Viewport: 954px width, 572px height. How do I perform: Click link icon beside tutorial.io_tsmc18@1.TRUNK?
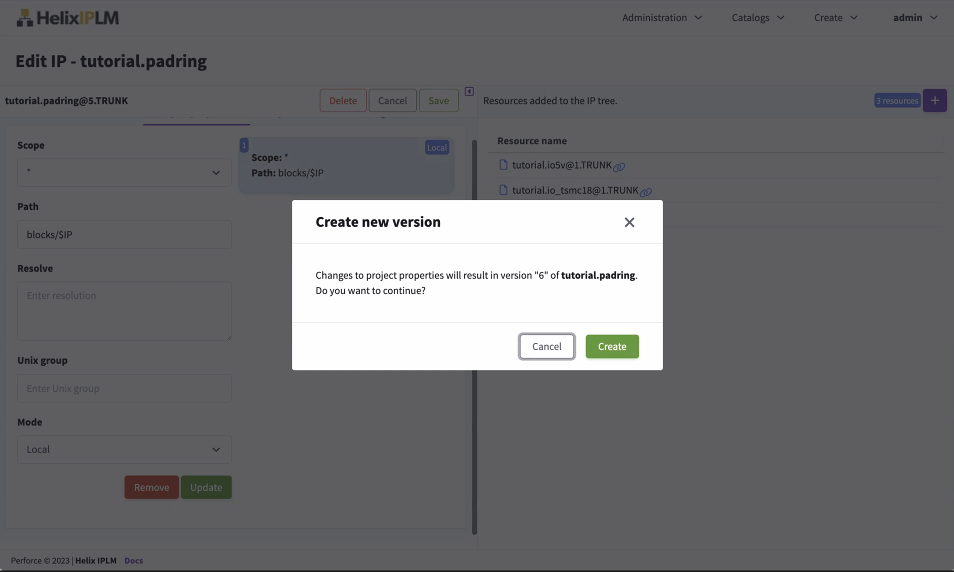tap(646, 192)
